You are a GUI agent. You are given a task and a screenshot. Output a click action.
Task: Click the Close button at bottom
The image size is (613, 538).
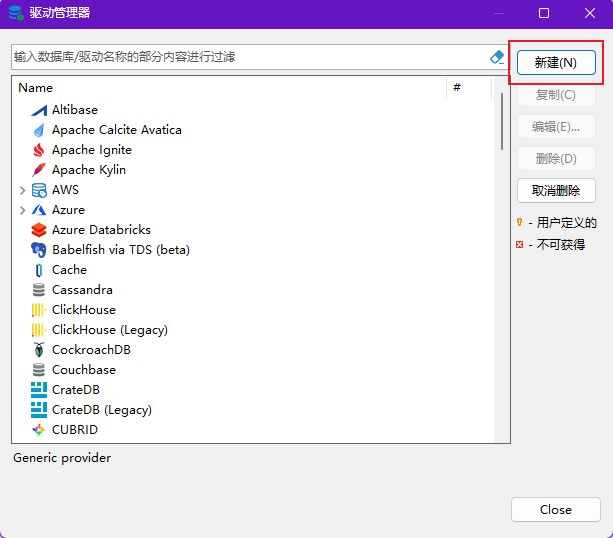pos(556,510)
